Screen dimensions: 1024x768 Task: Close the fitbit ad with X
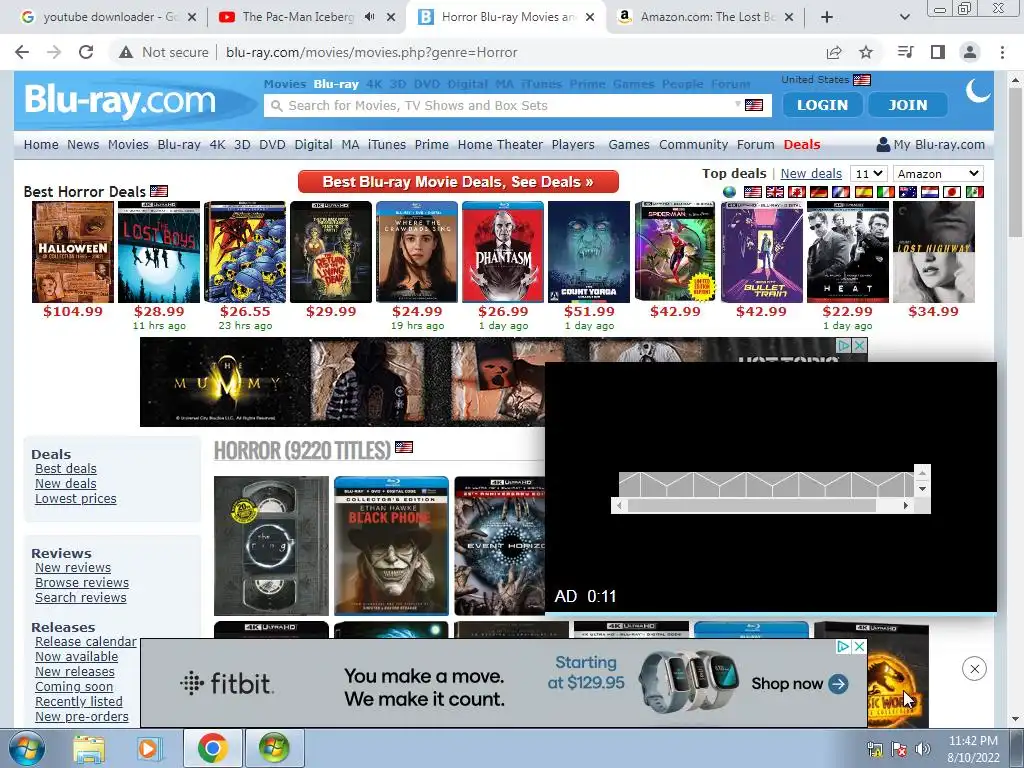tap(859, 647)
